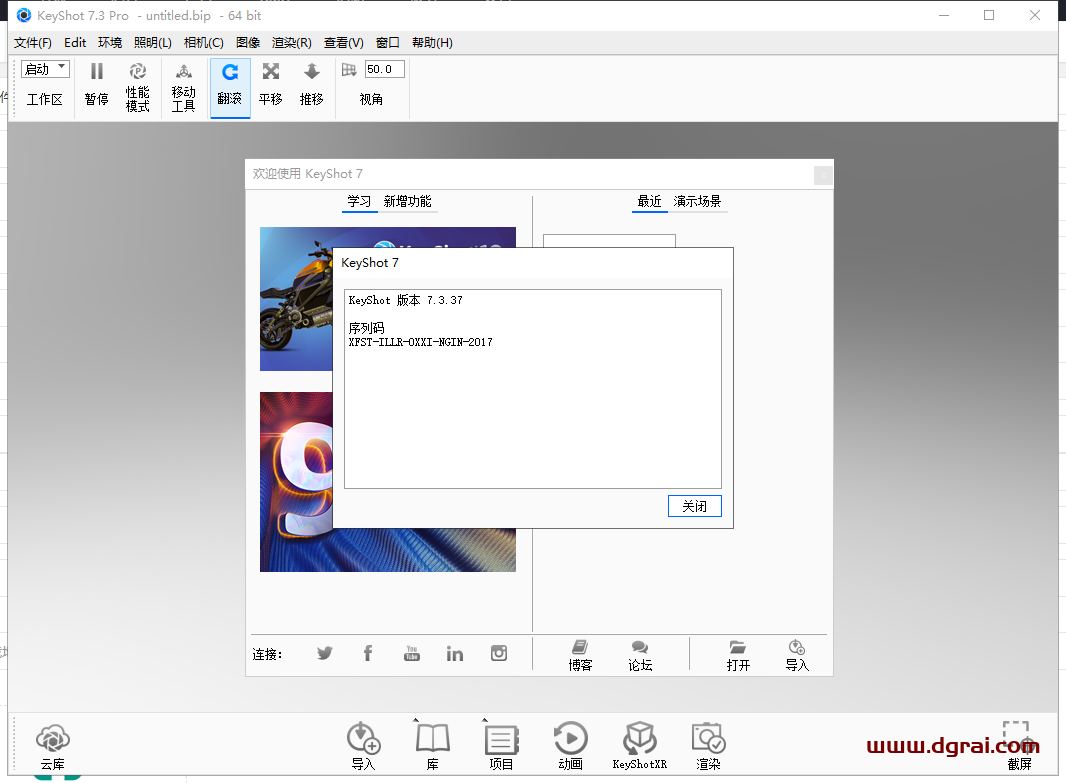
Task: Open the 文件(F) menu
Action: (x=33, y=43)
